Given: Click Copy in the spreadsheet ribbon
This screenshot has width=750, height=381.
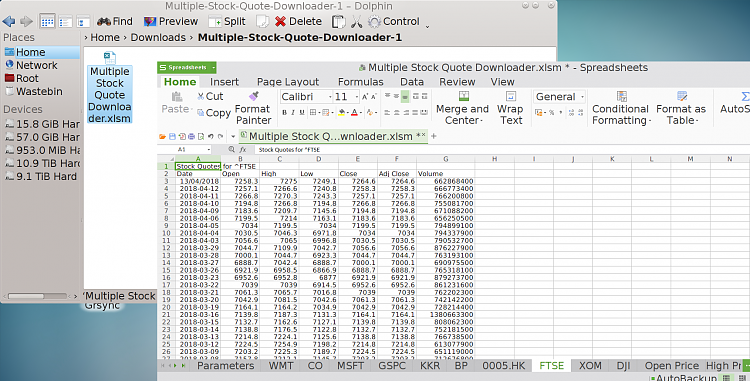Looking at the screenshot, I should pos(213,113).
